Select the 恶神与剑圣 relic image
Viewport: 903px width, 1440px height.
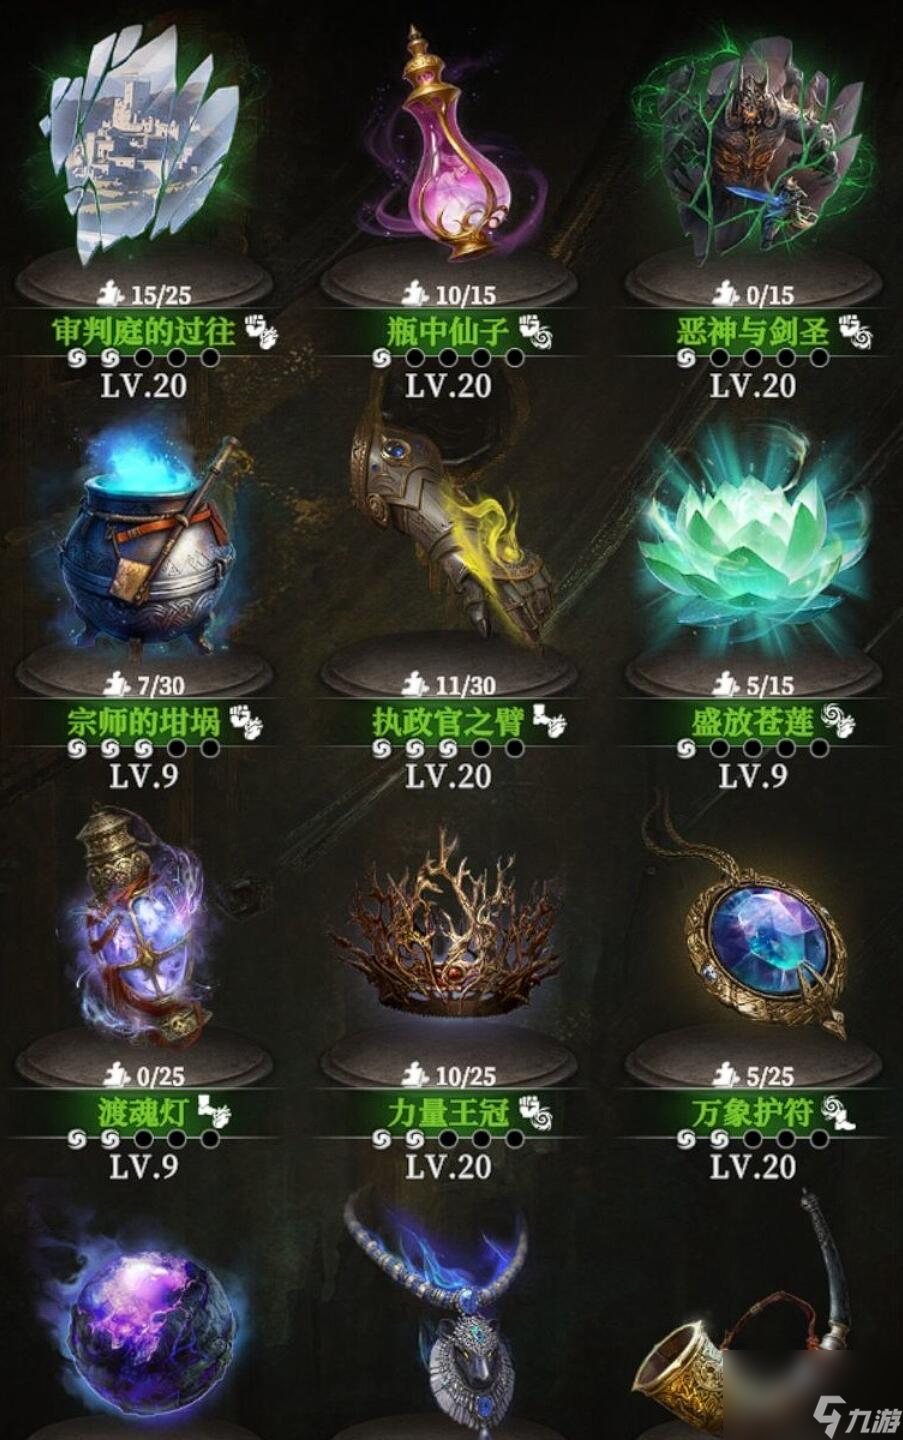click(x=752, y=145)
